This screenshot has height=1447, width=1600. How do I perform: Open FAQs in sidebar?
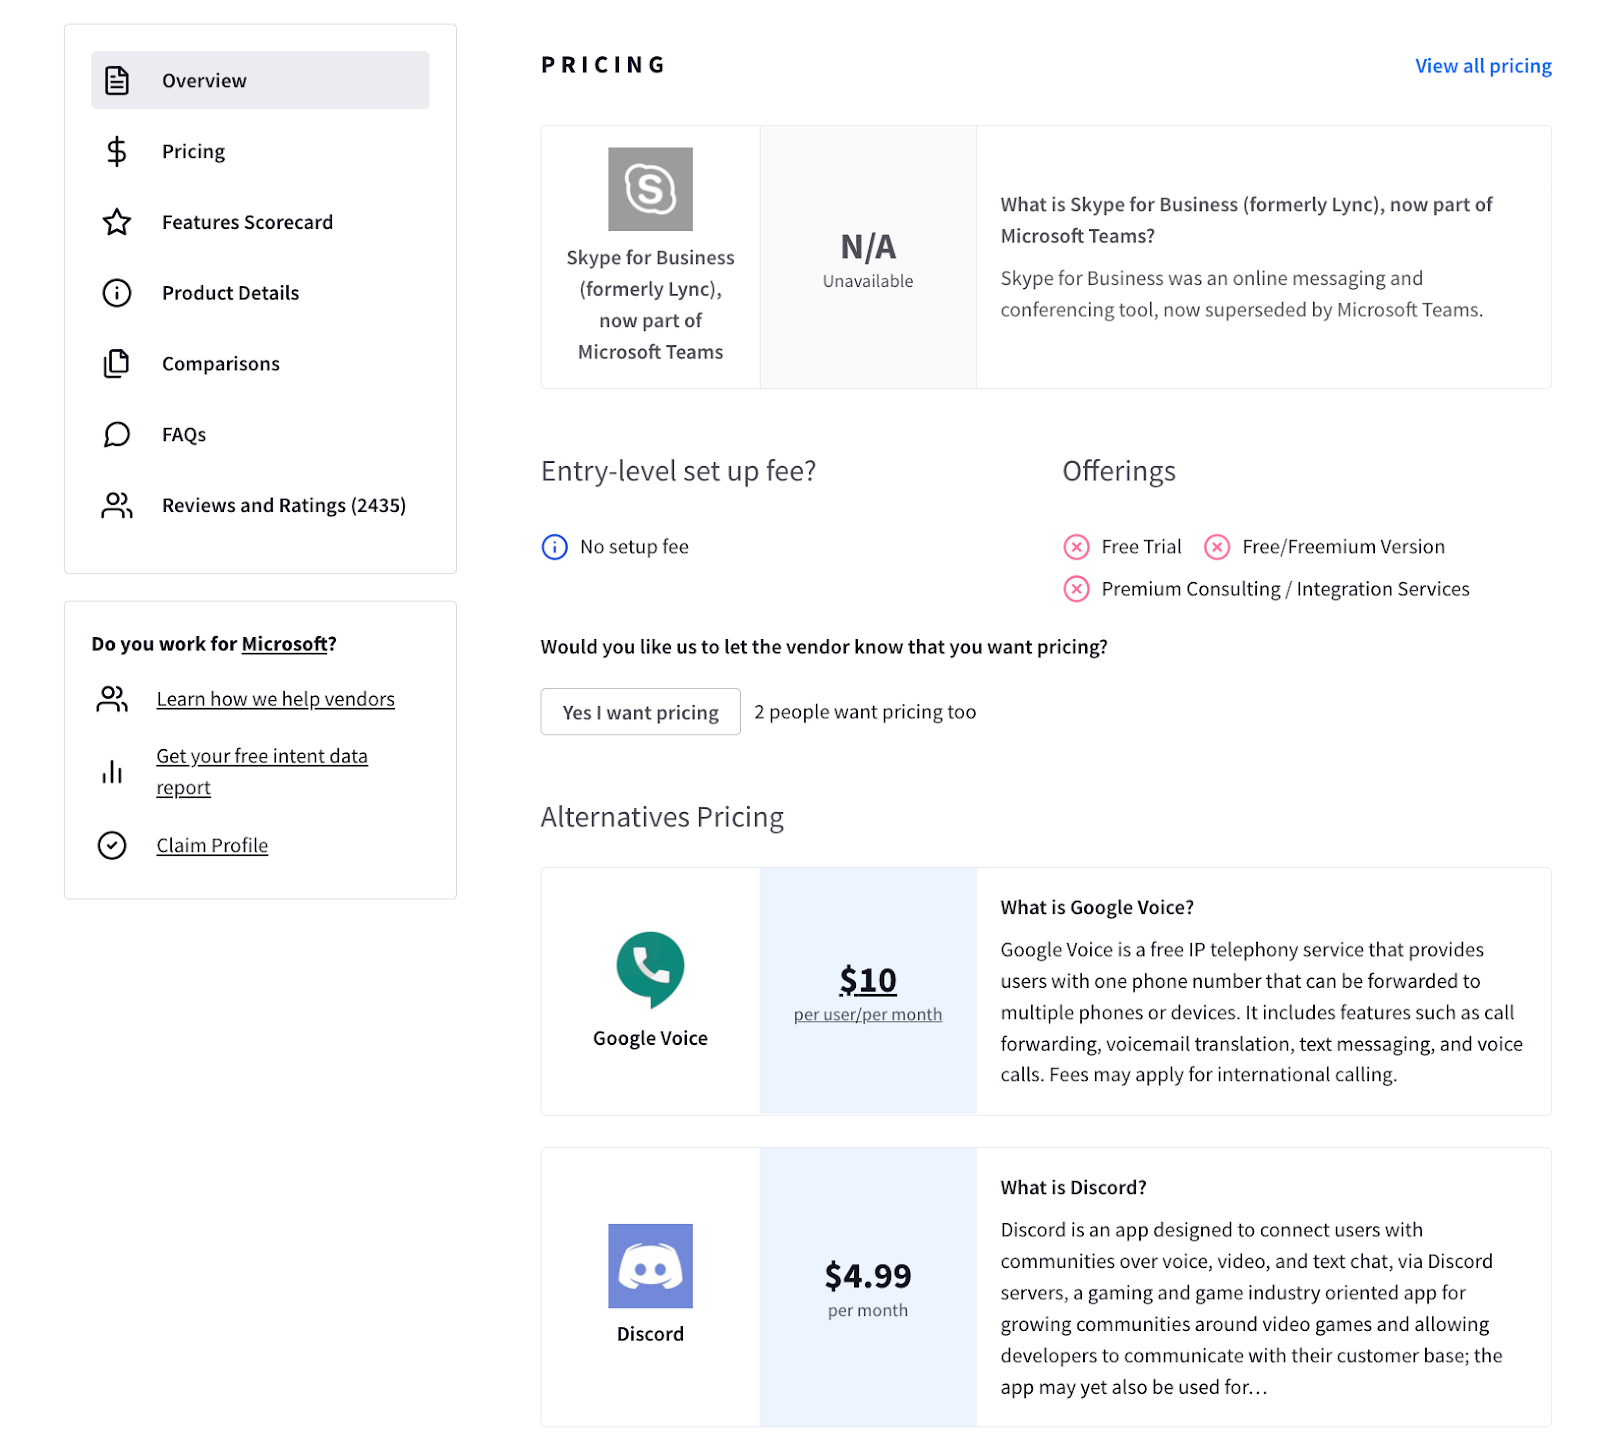pyautogui.click(x=260, y=434)
